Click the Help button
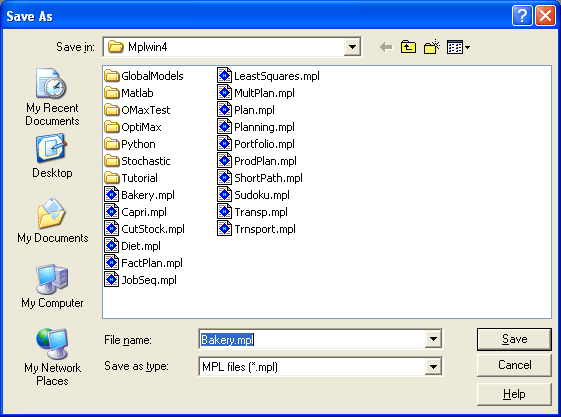Screen dimensions: 561x417 [514, 394]
